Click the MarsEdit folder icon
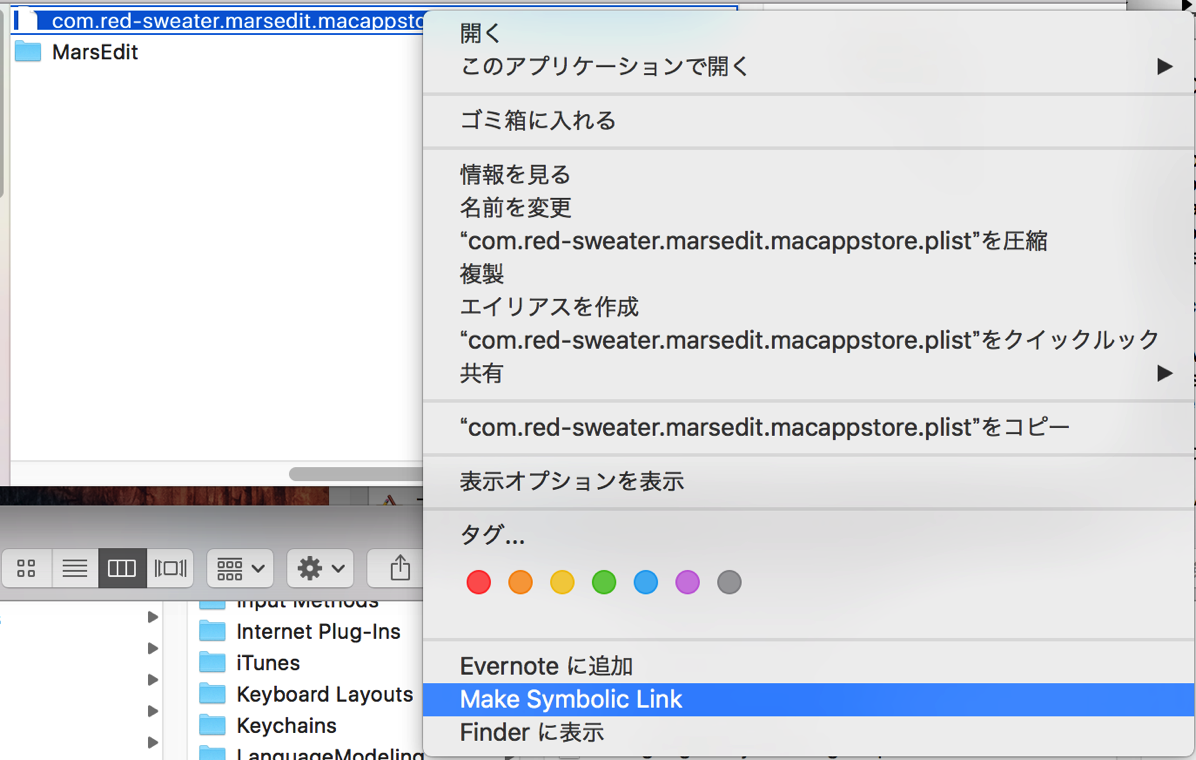The image size is (1196, 760). [x=28, y=52]
